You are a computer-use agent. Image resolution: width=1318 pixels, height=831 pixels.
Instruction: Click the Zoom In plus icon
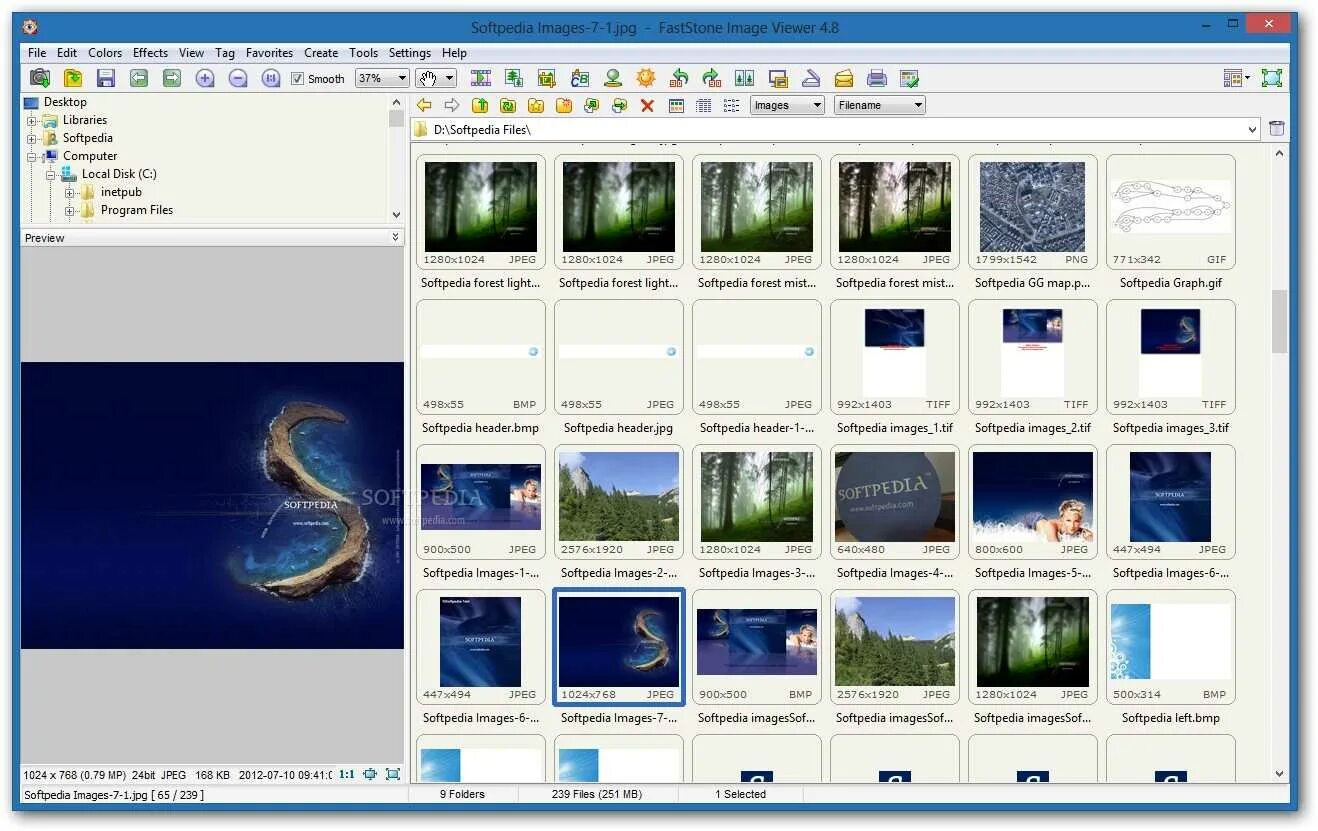pos(205,78)
